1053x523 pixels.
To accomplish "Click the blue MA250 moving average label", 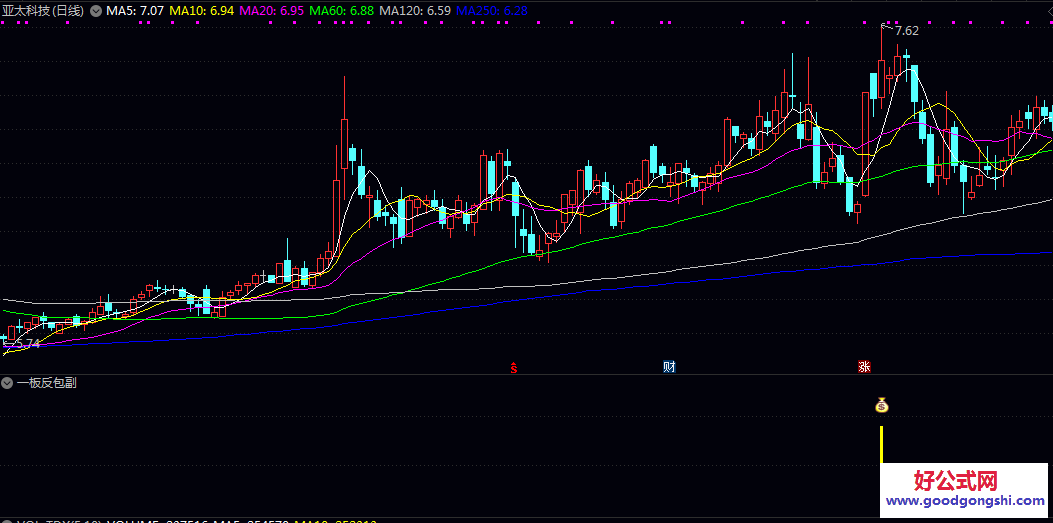I will 492,11.
